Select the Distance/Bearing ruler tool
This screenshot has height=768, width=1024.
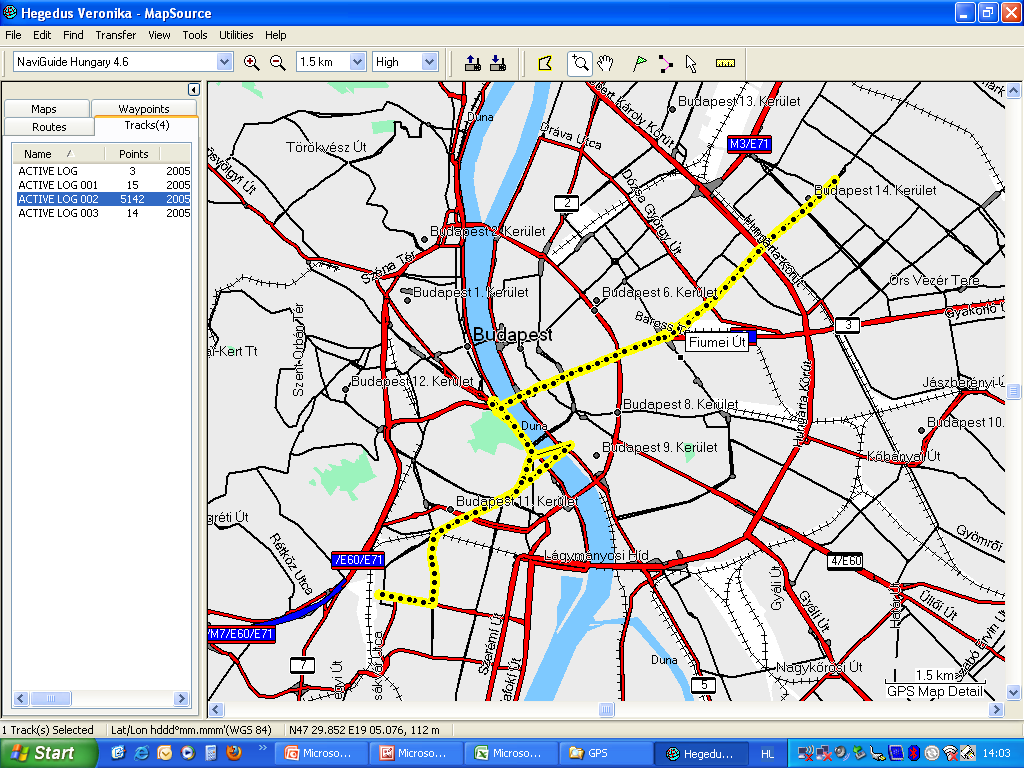pyautogui.click(x=725, y=63)
